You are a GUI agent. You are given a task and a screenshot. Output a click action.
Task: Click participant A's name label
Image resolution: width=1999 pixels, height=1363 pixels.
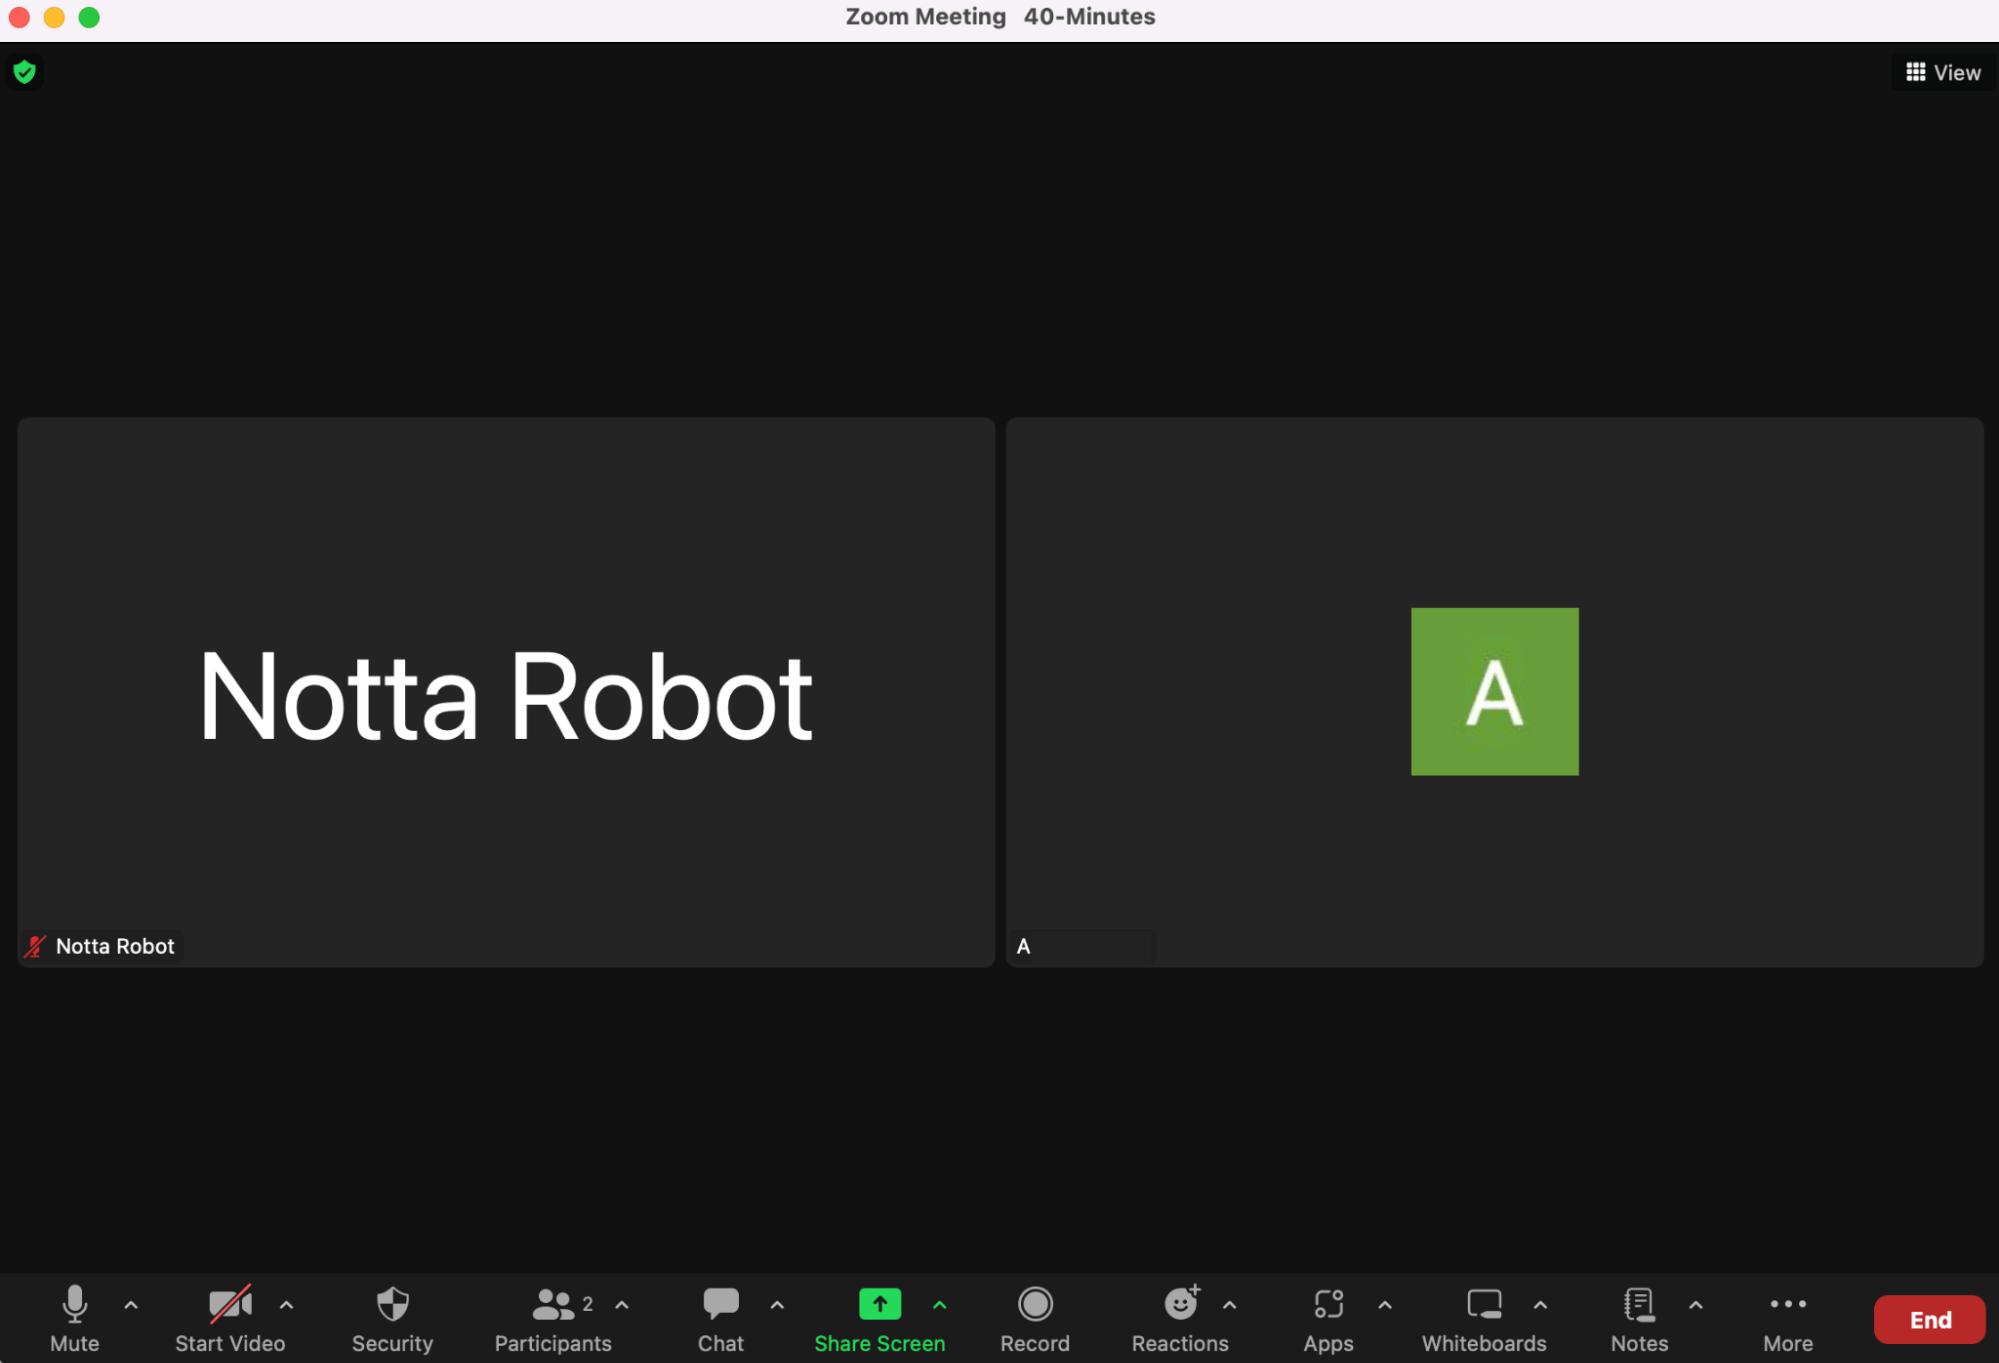click(1023, 946)
